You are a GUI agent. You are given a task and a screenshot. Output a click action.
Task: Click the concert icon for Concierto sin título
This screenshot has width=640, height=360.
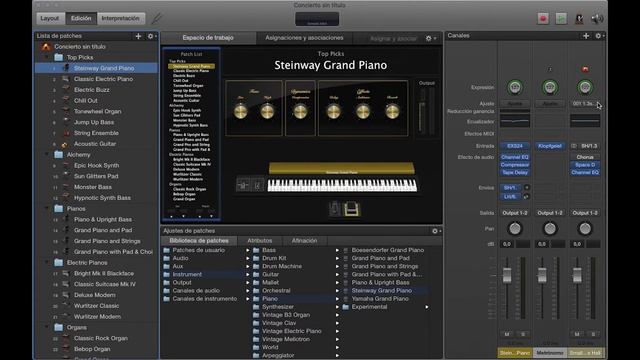[x=46, y=47]
